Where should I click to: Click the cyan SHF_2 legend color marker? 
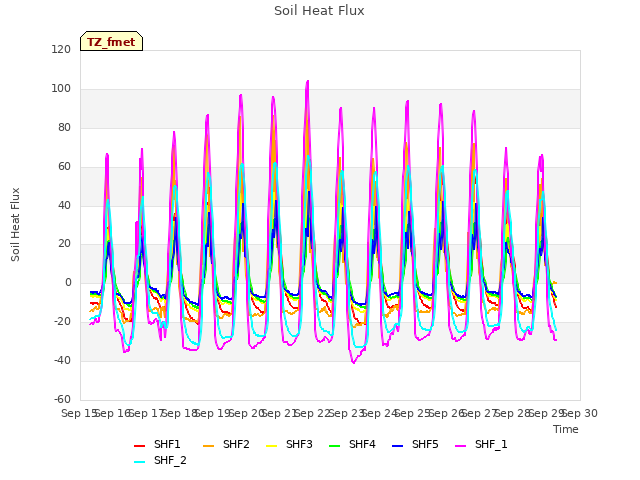[x=140, y=462]
